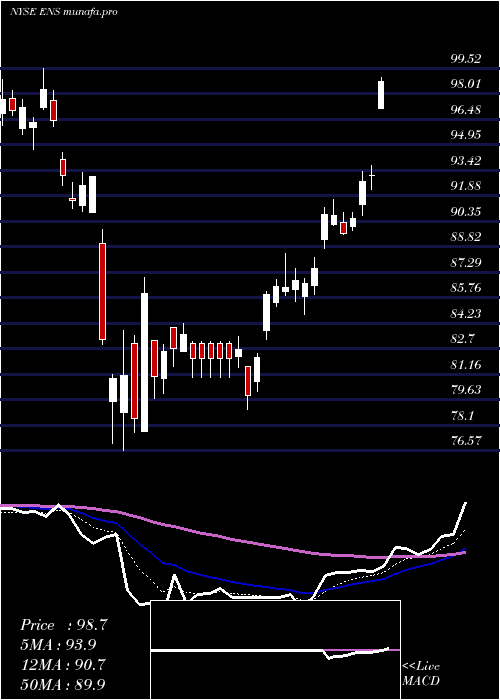
Task: Click the Price : 98.7 readout
Action: pyautogui.click(x=64, y=625)
